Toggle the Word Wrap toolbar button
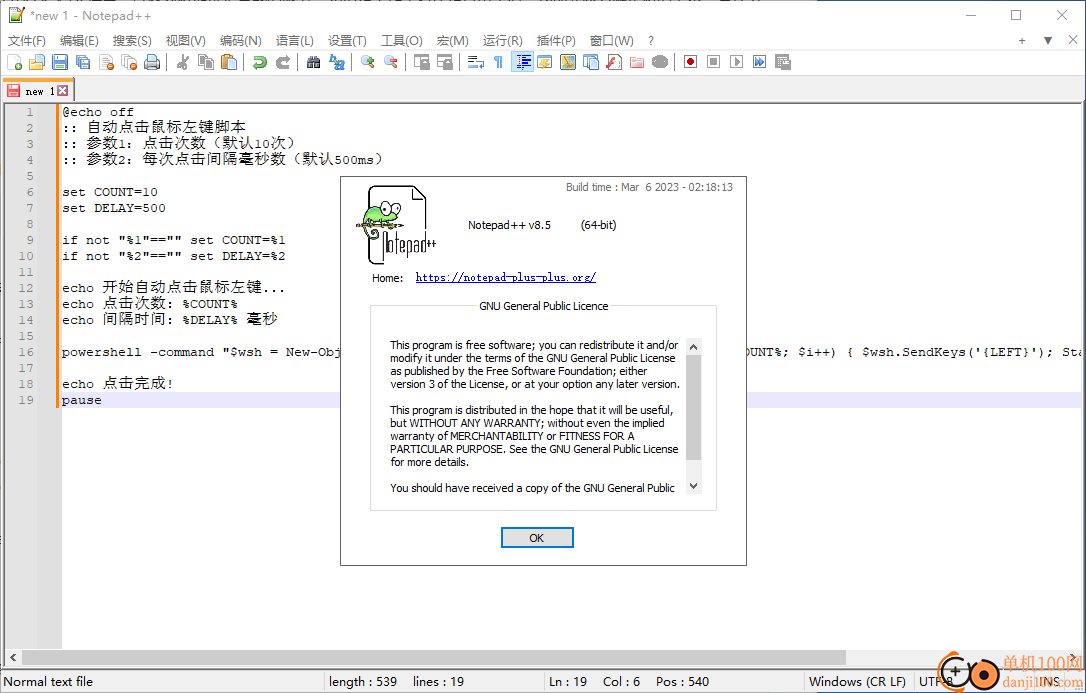Screen dimensions: 1086x693 point(476,62)
